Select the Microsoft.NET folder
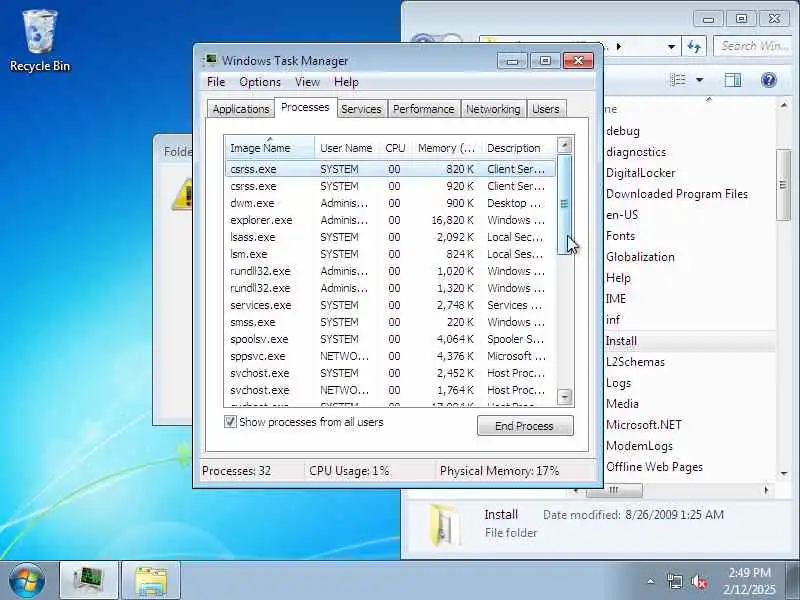800x600 pixels. (643, 424)
